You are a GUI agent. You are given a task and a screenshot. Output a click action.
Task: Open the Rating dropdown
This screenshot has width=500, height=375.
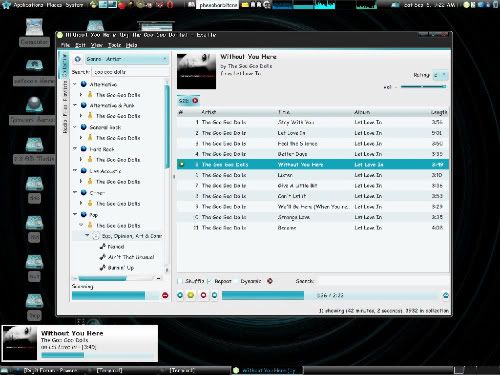coord(440,76)
